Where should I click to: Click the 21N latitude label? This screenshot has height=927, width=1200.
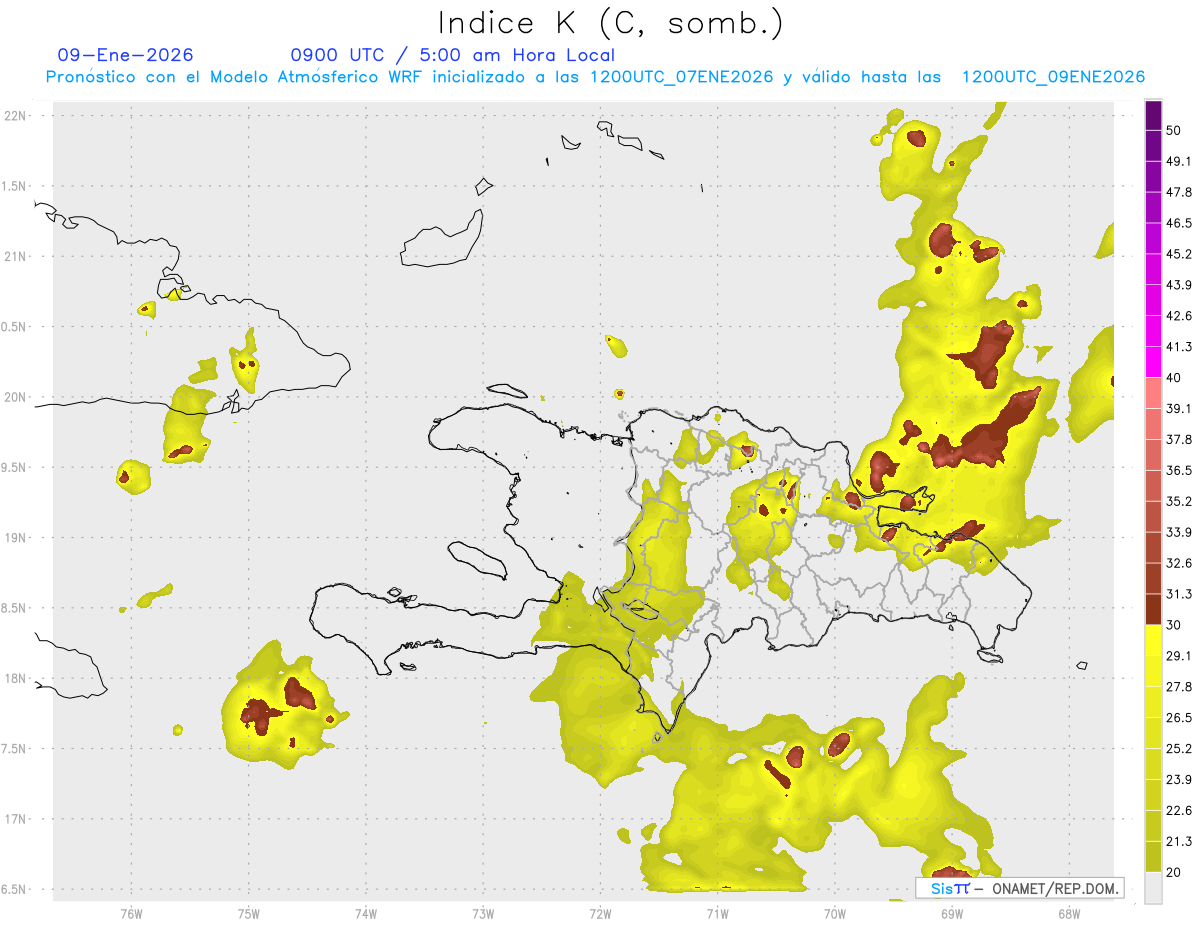[15, 256]
